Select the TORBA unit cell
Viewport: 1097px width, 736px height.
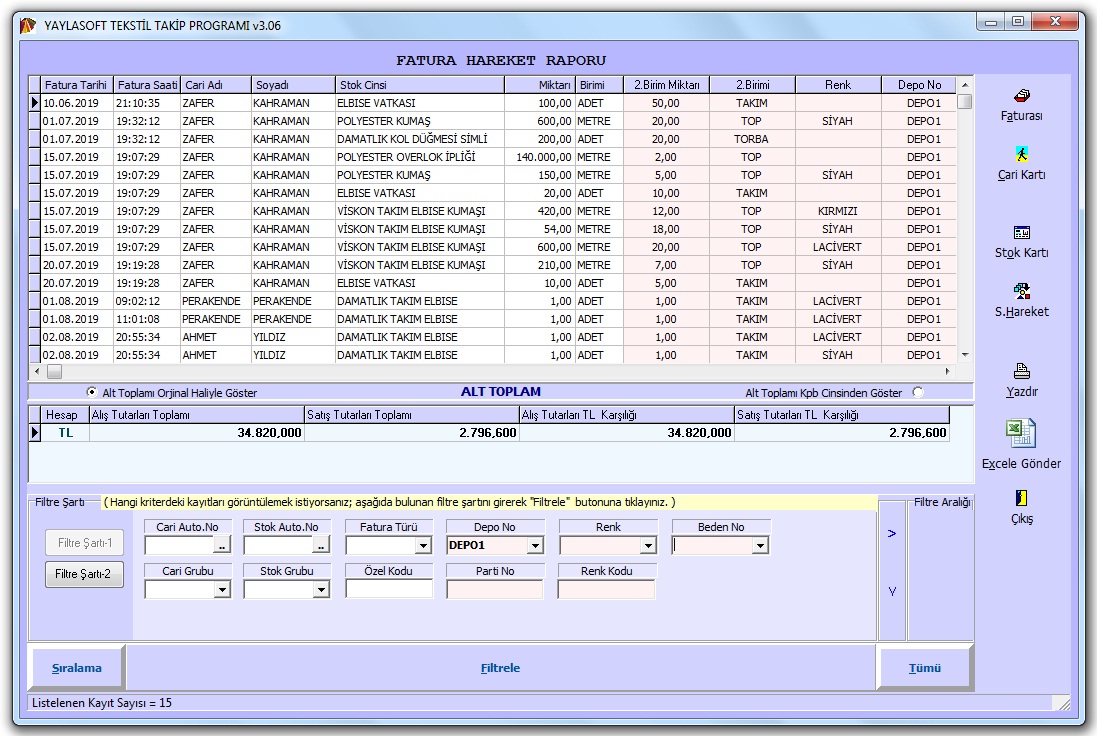[751, 139]
